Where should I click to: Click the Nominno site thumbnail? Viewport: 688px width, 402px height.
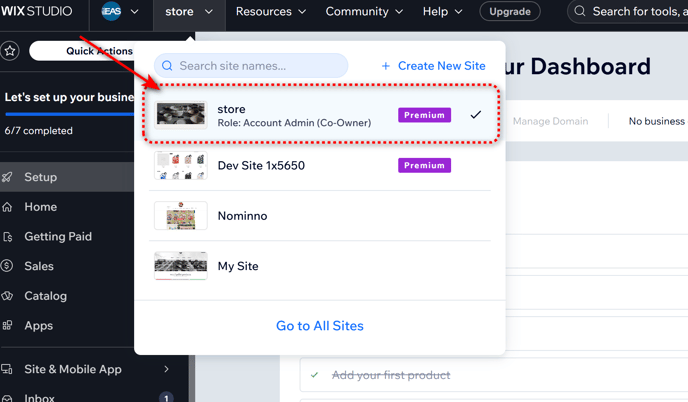tap(181, 215)
